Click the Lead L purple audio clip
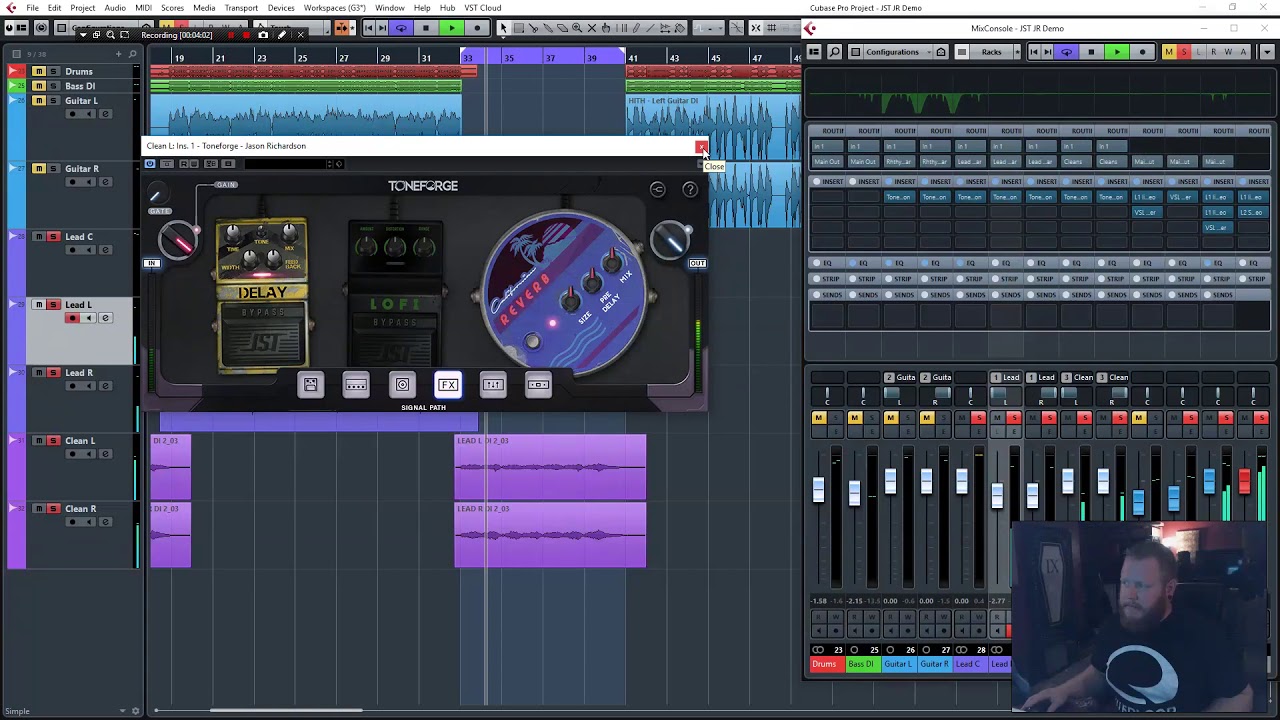 tap(550, 466)
